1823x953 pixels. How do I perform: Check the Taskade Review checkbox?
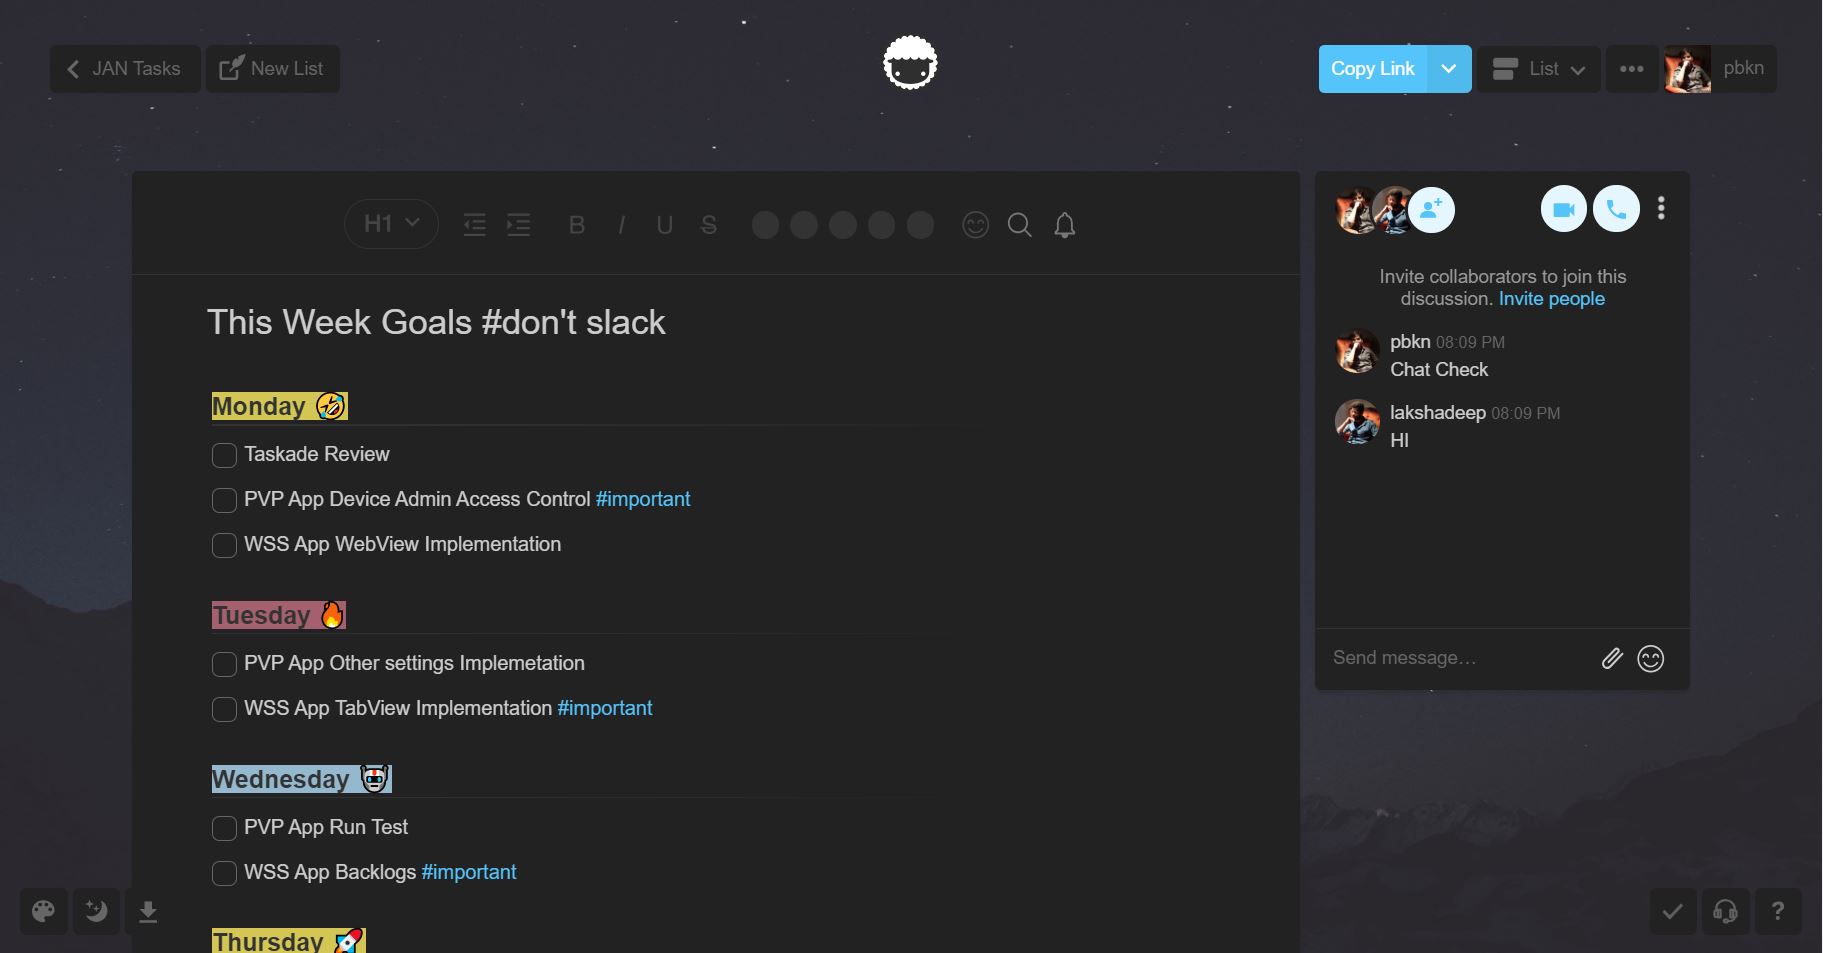[224, 455]
